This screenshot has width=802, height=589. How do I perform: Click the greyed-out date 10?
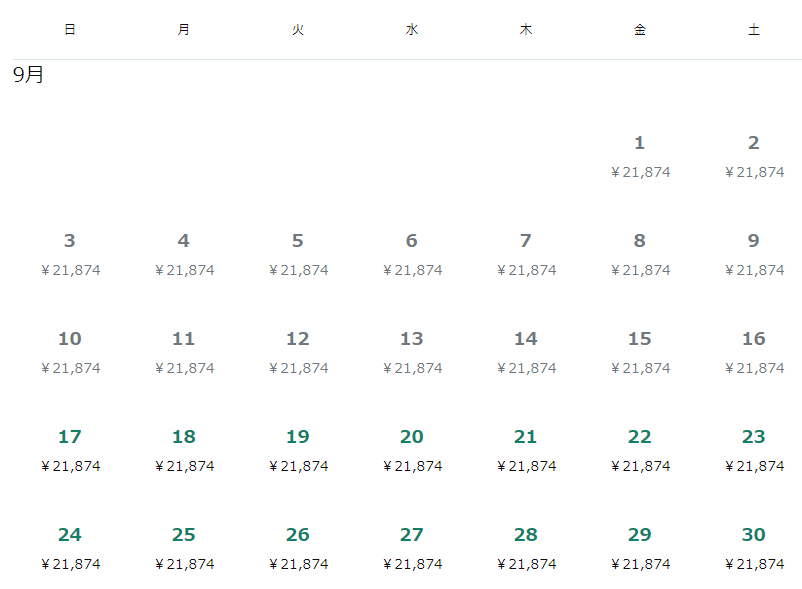pos(70,351)
